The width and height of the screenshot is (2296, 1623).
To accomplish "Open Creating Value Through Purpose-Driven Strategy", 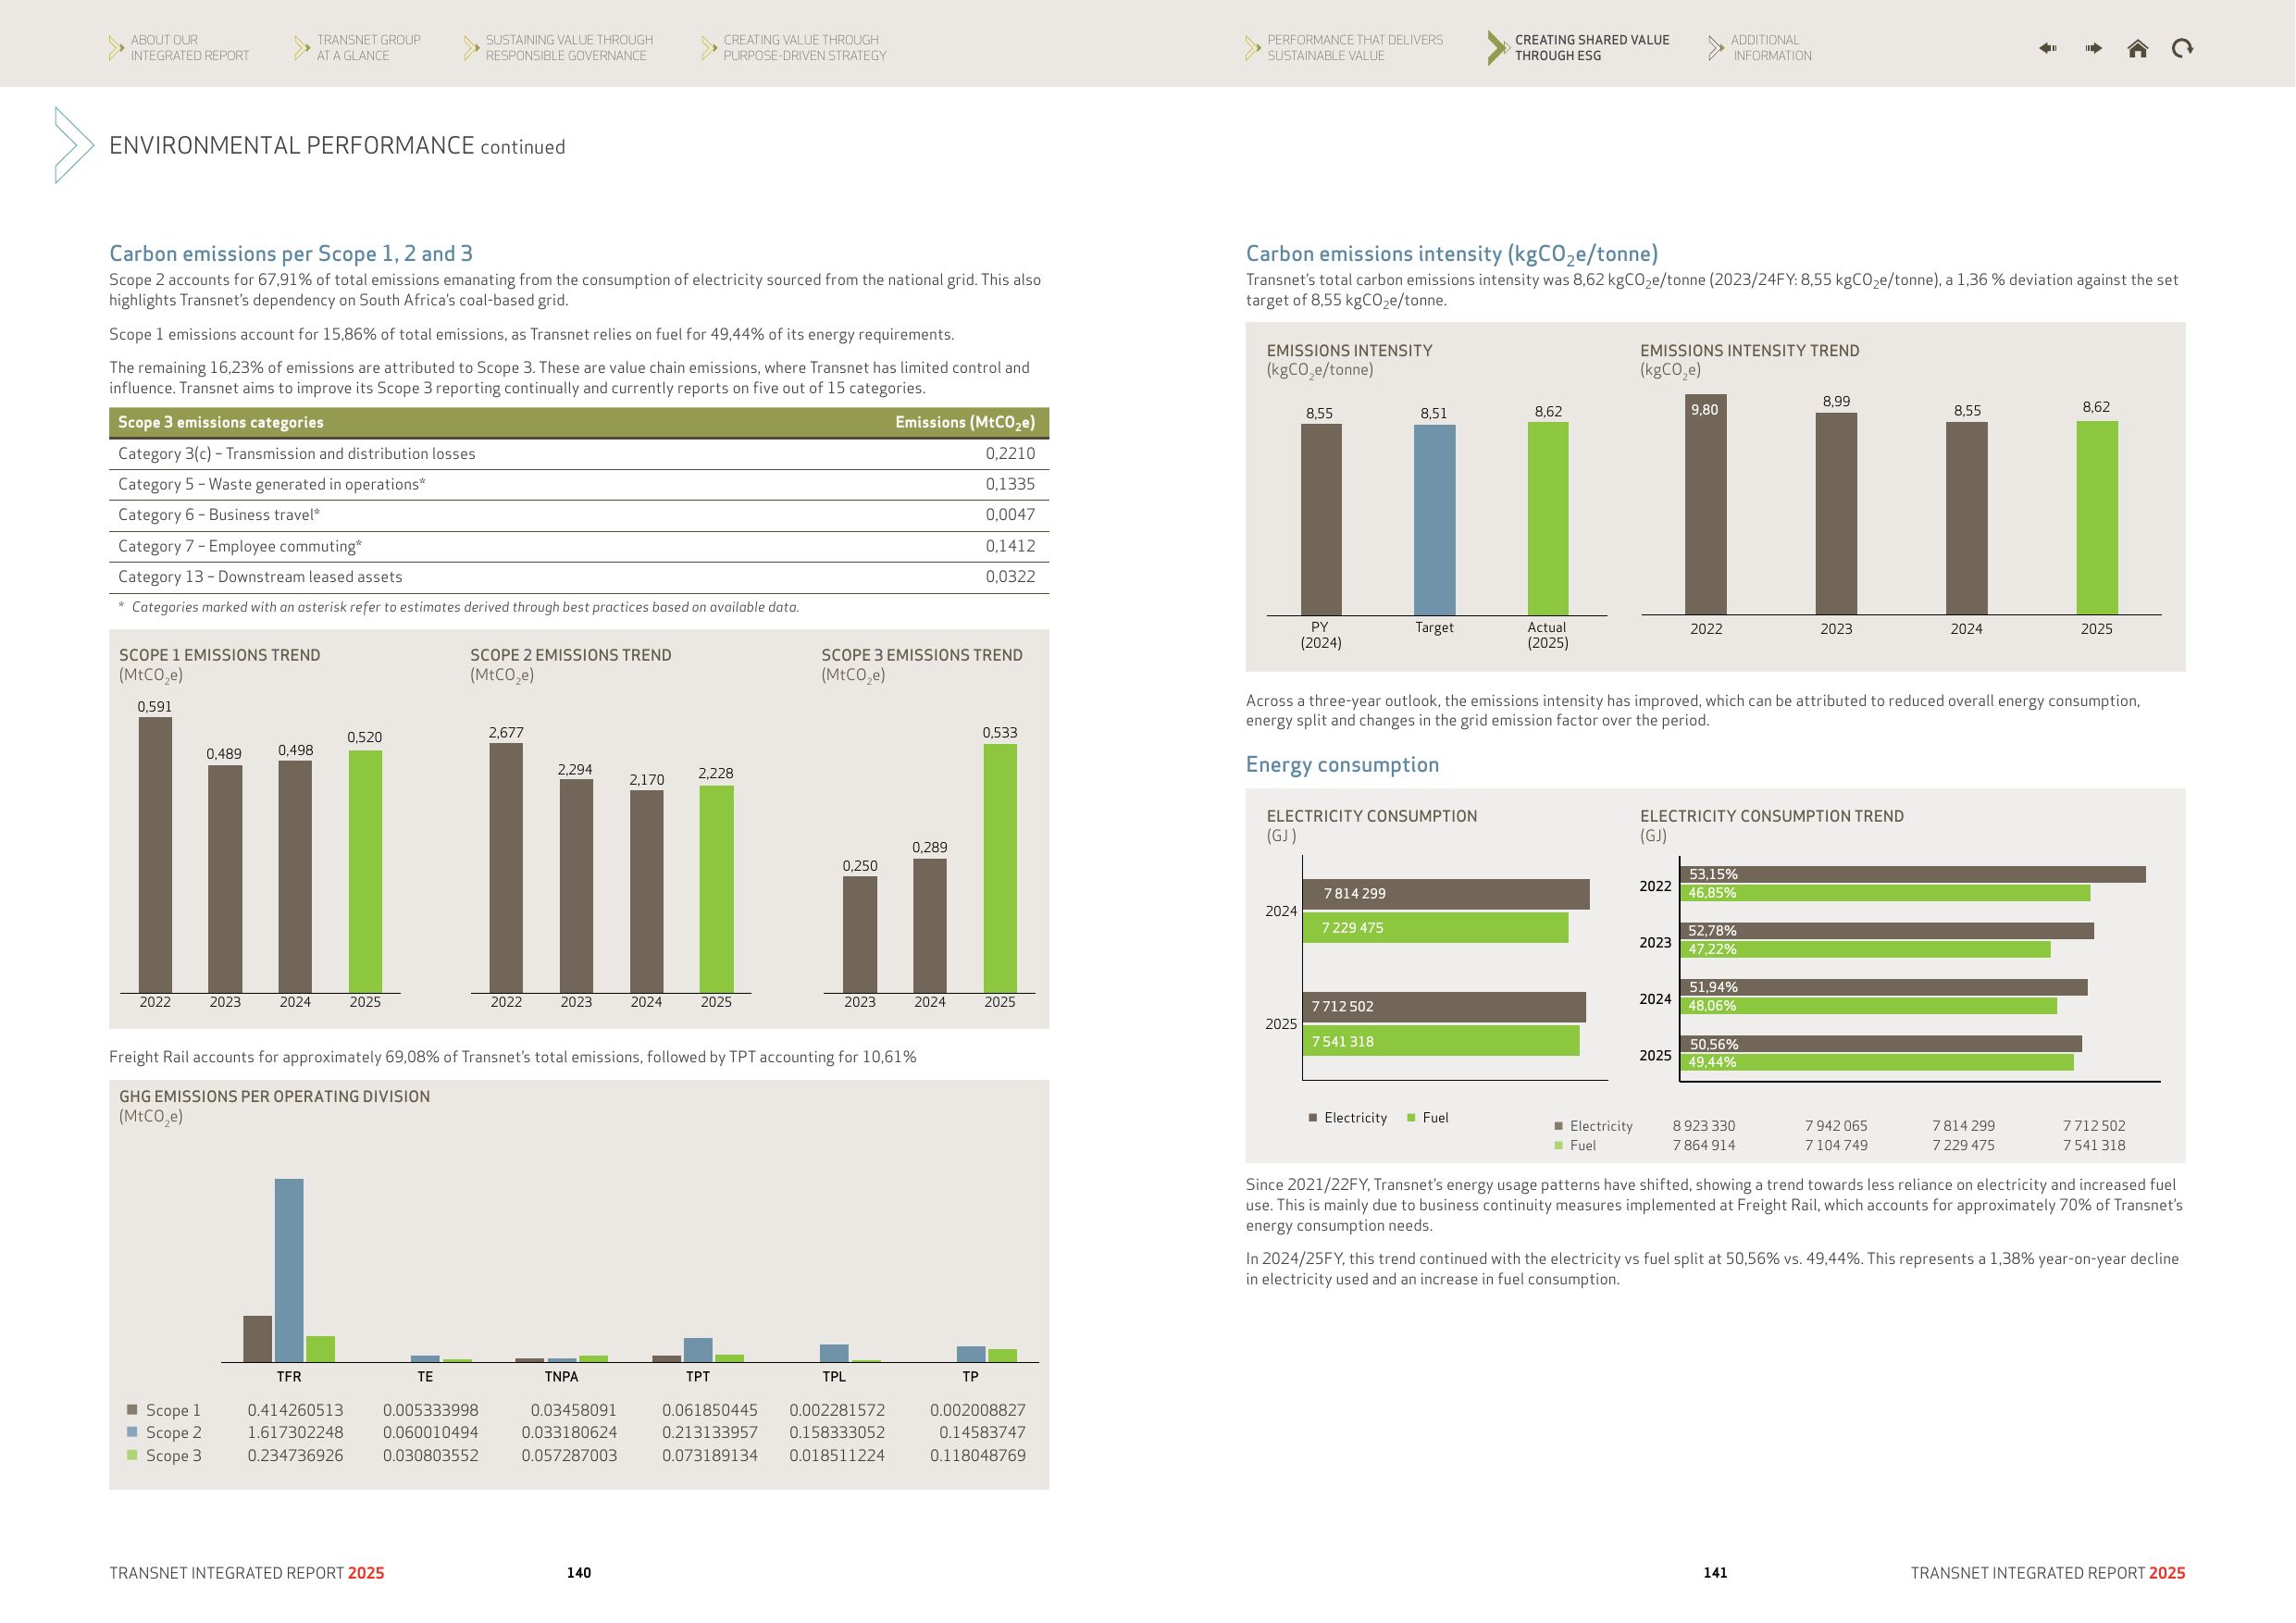I will click(804, 48).
